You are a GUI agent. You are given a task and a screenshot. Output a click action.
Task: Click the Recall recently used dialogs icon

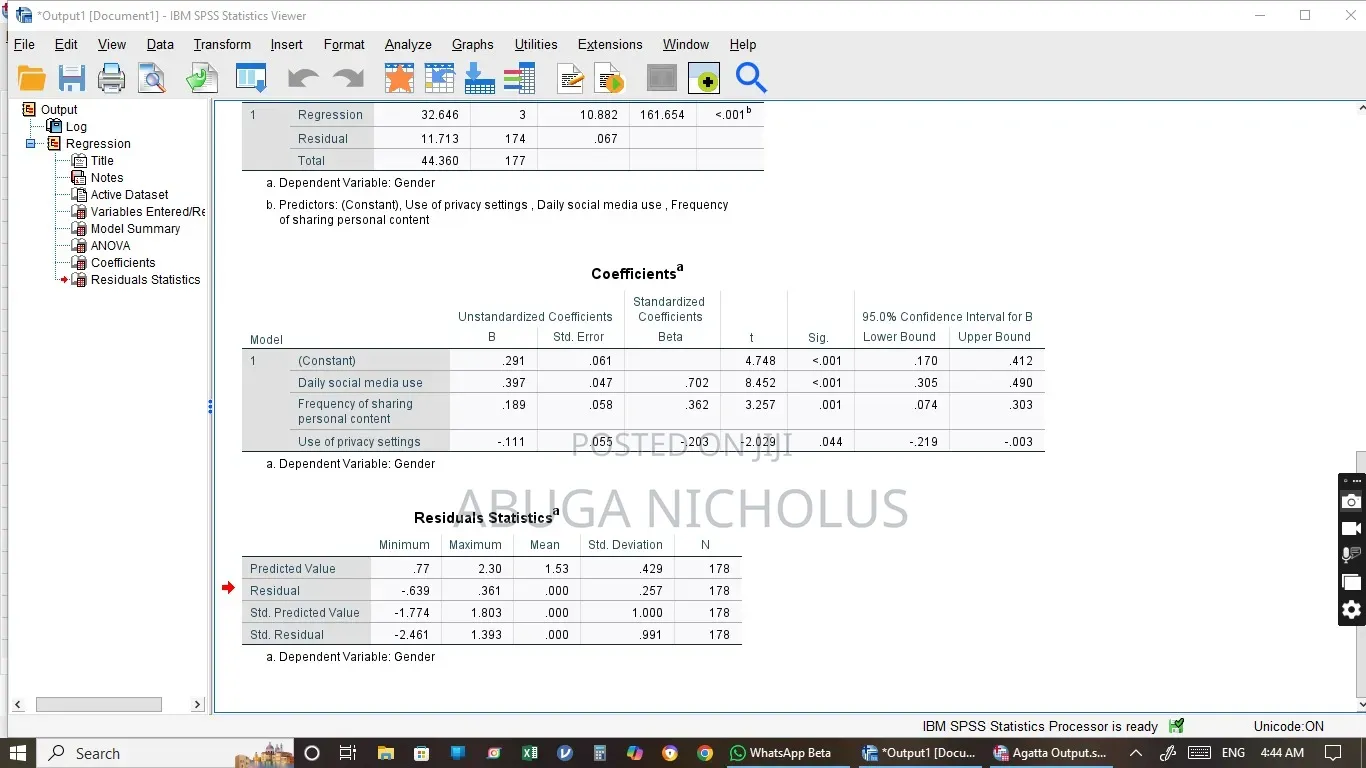(250, 78)
